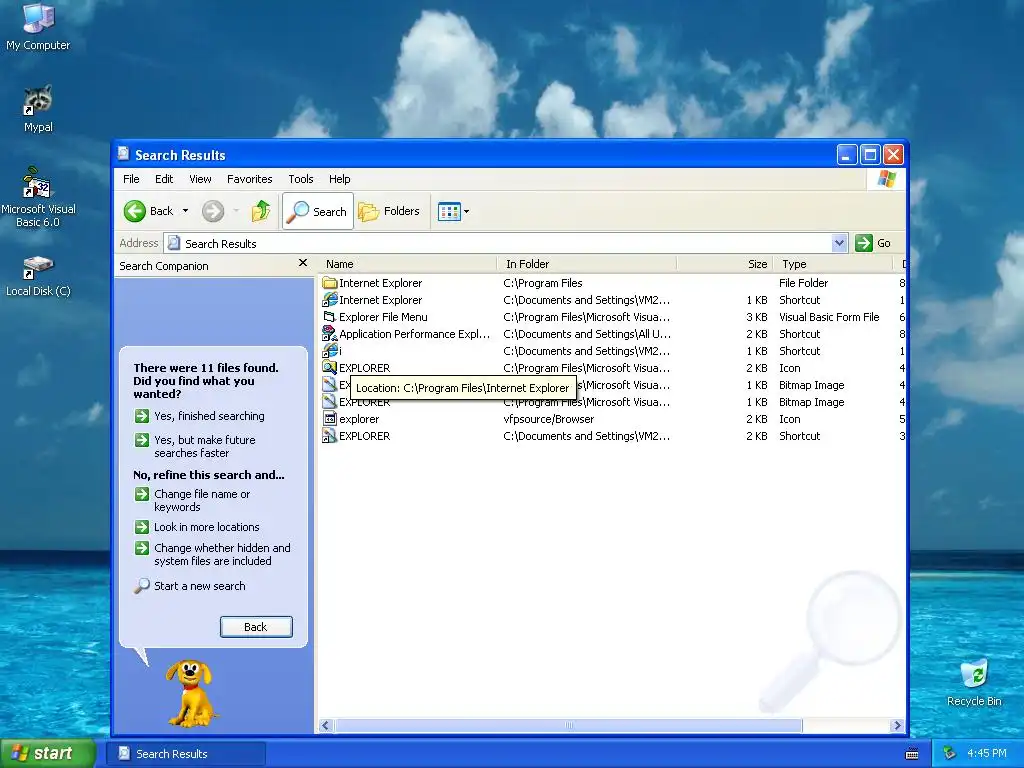Click 'Change file name or keywords'

click(202, 500)
